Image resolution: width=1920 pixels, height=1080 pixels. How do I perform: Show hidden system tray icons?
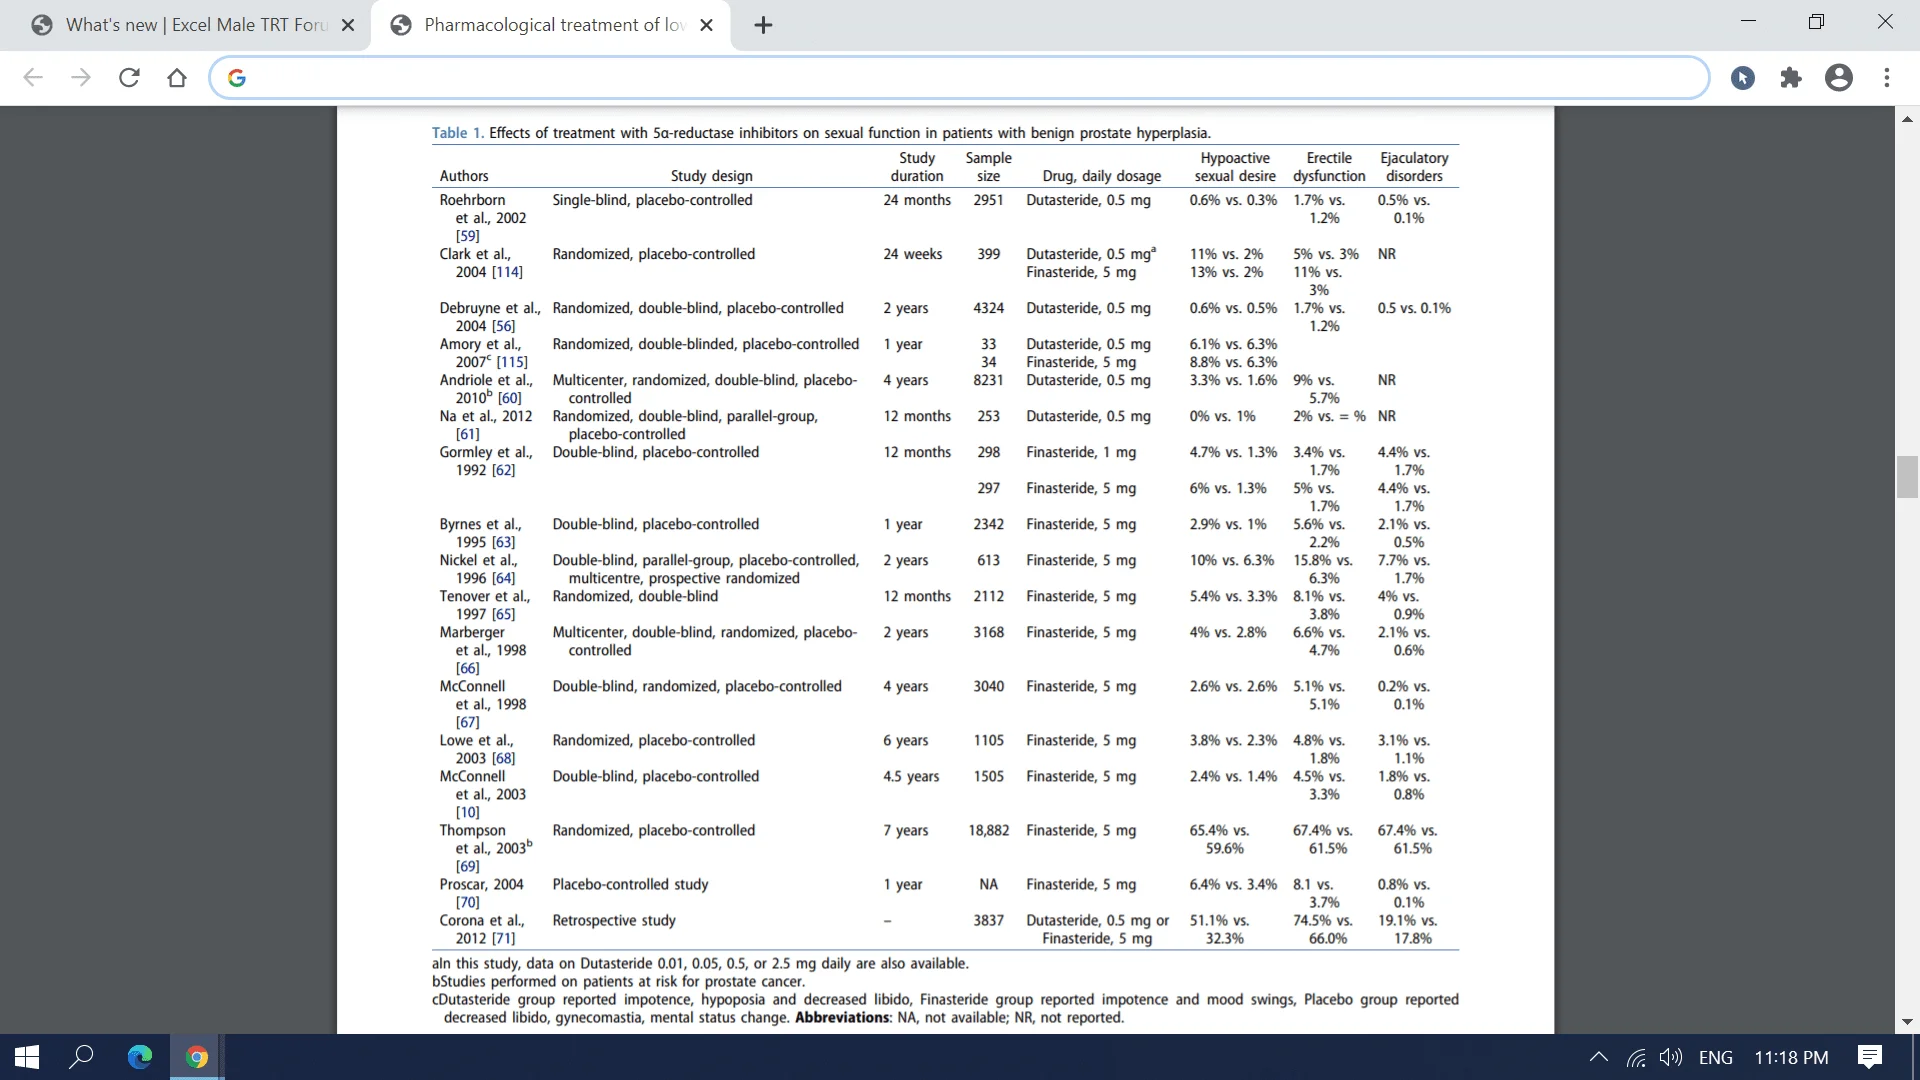point(1598,1057)
